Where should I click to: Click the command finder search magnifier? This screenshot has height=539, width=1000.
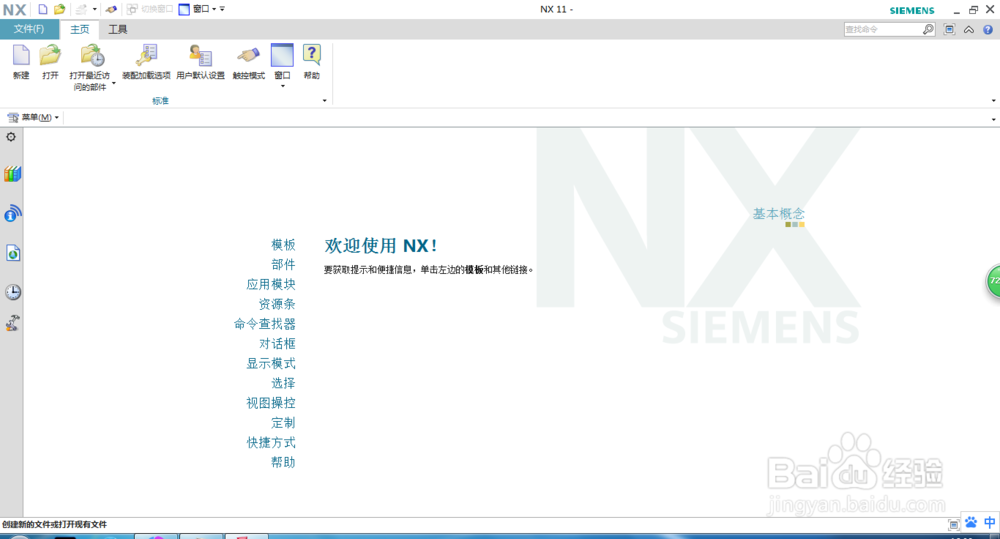928,29
